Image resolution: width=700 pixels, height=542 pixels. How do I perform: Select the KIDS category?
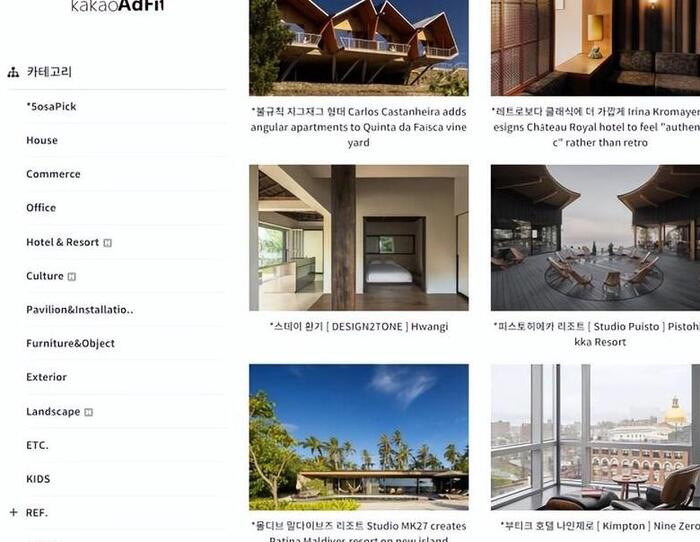tap(38, 479)
